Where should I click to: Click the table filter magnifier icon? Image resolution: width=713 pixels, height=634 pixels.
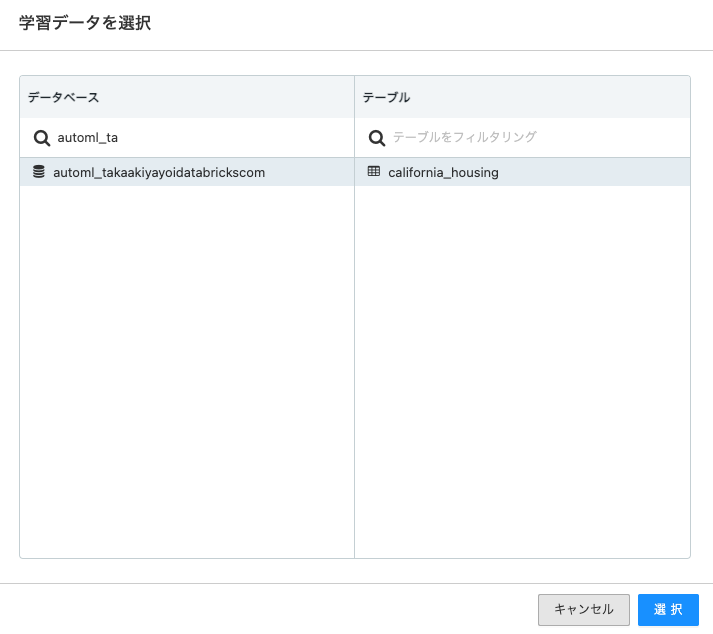click(x=377, y=138)
